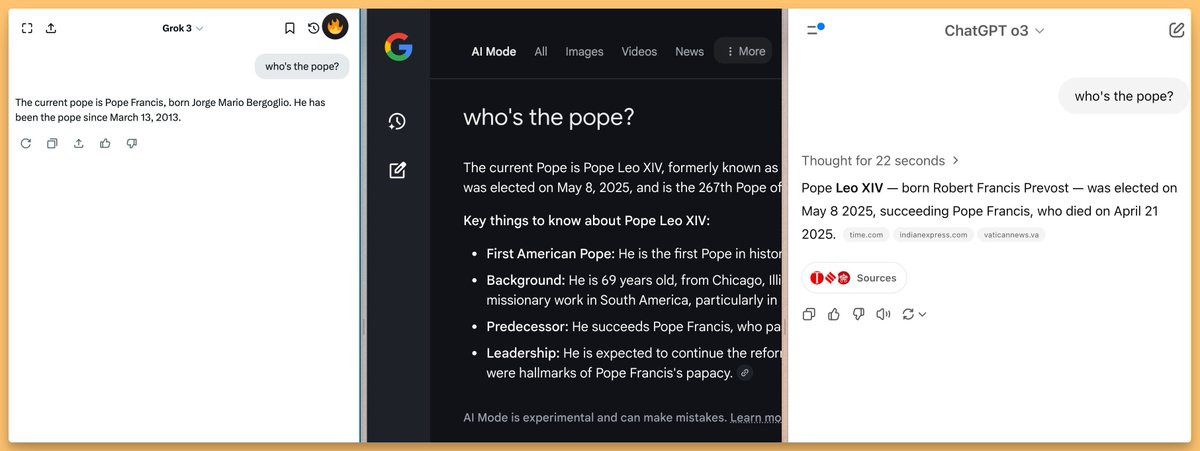
Task: Click the ChatGPT "who's the pope?" message bubble
Action: 1124,96
